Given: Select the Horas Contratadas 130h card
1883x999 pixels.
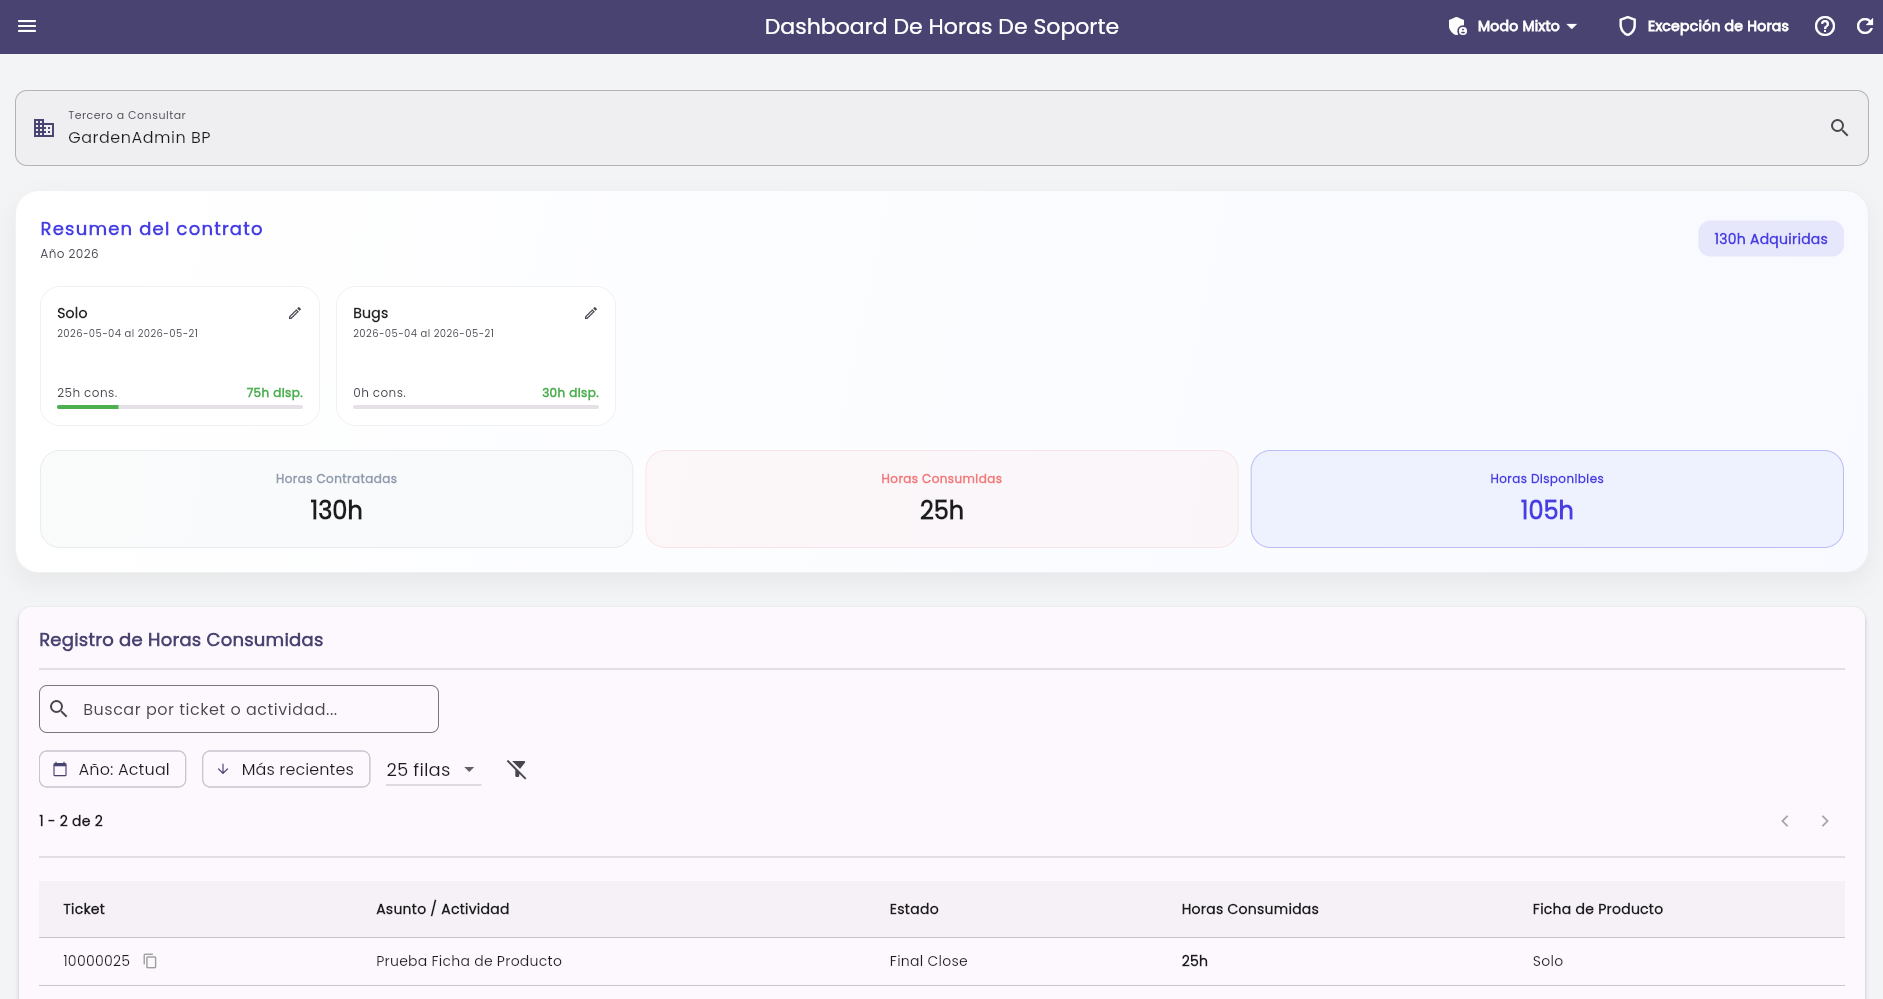Looking at the screenshot, I should point(336,499).
